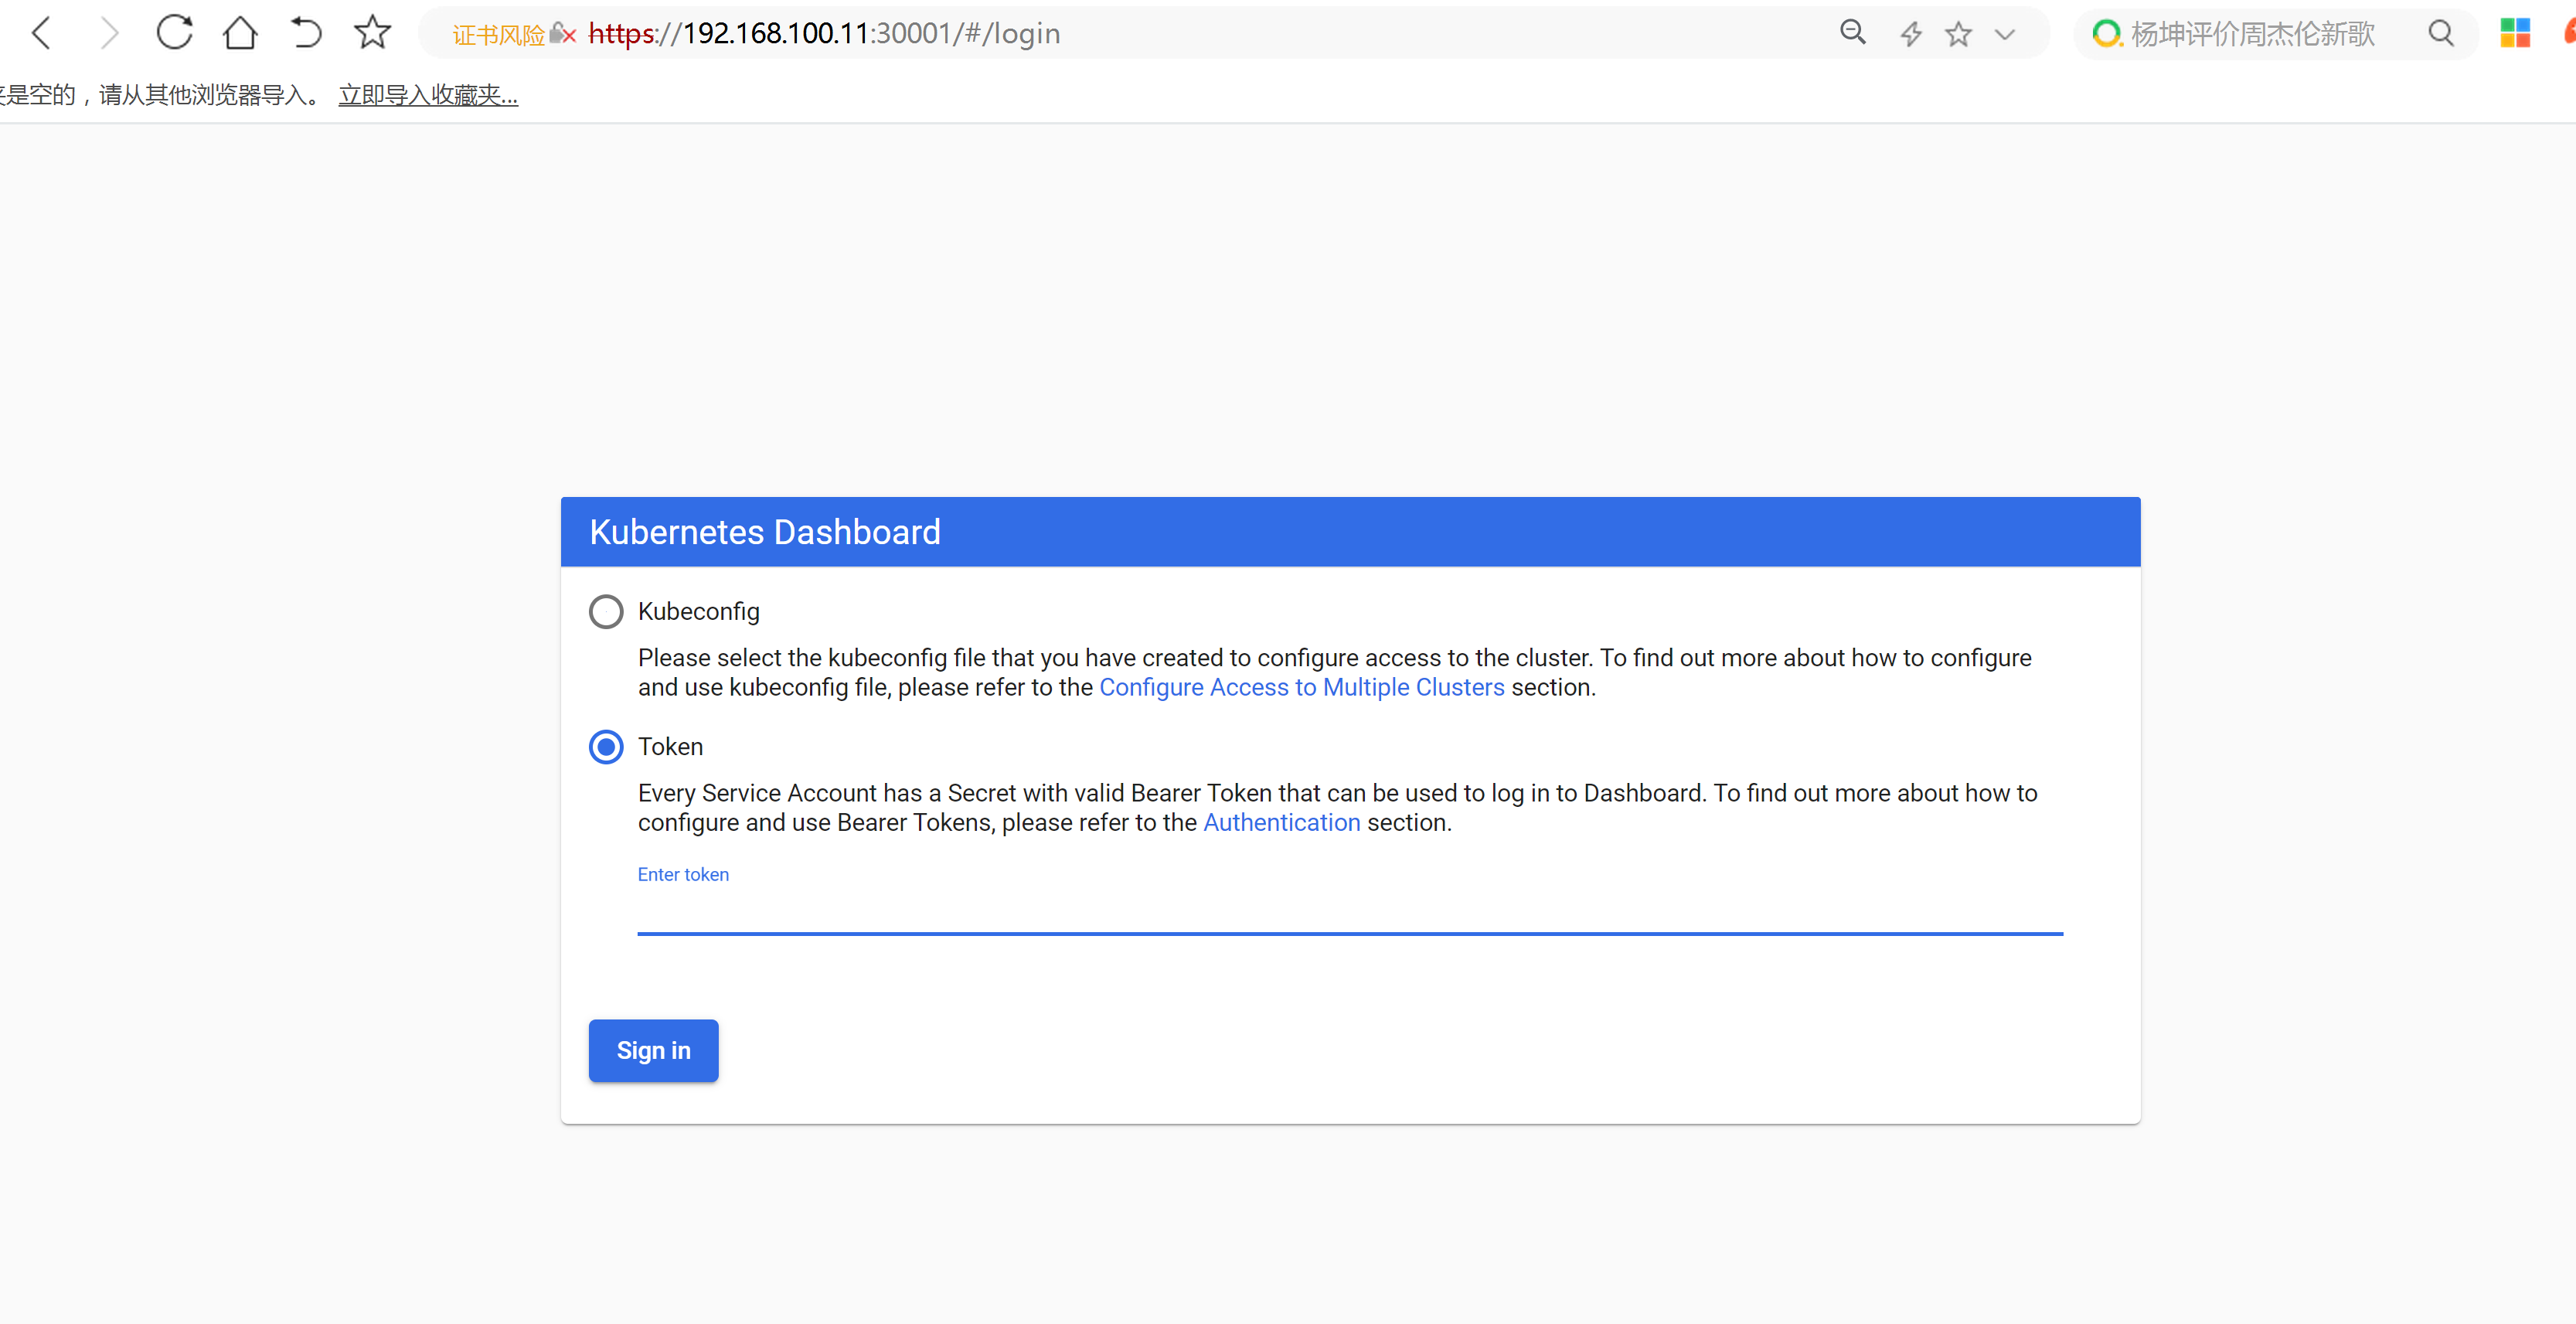Click the Sign in button
The width and height of the screenshot is (2576, 1324).
pyautogui.click(x=653, y=1050)
